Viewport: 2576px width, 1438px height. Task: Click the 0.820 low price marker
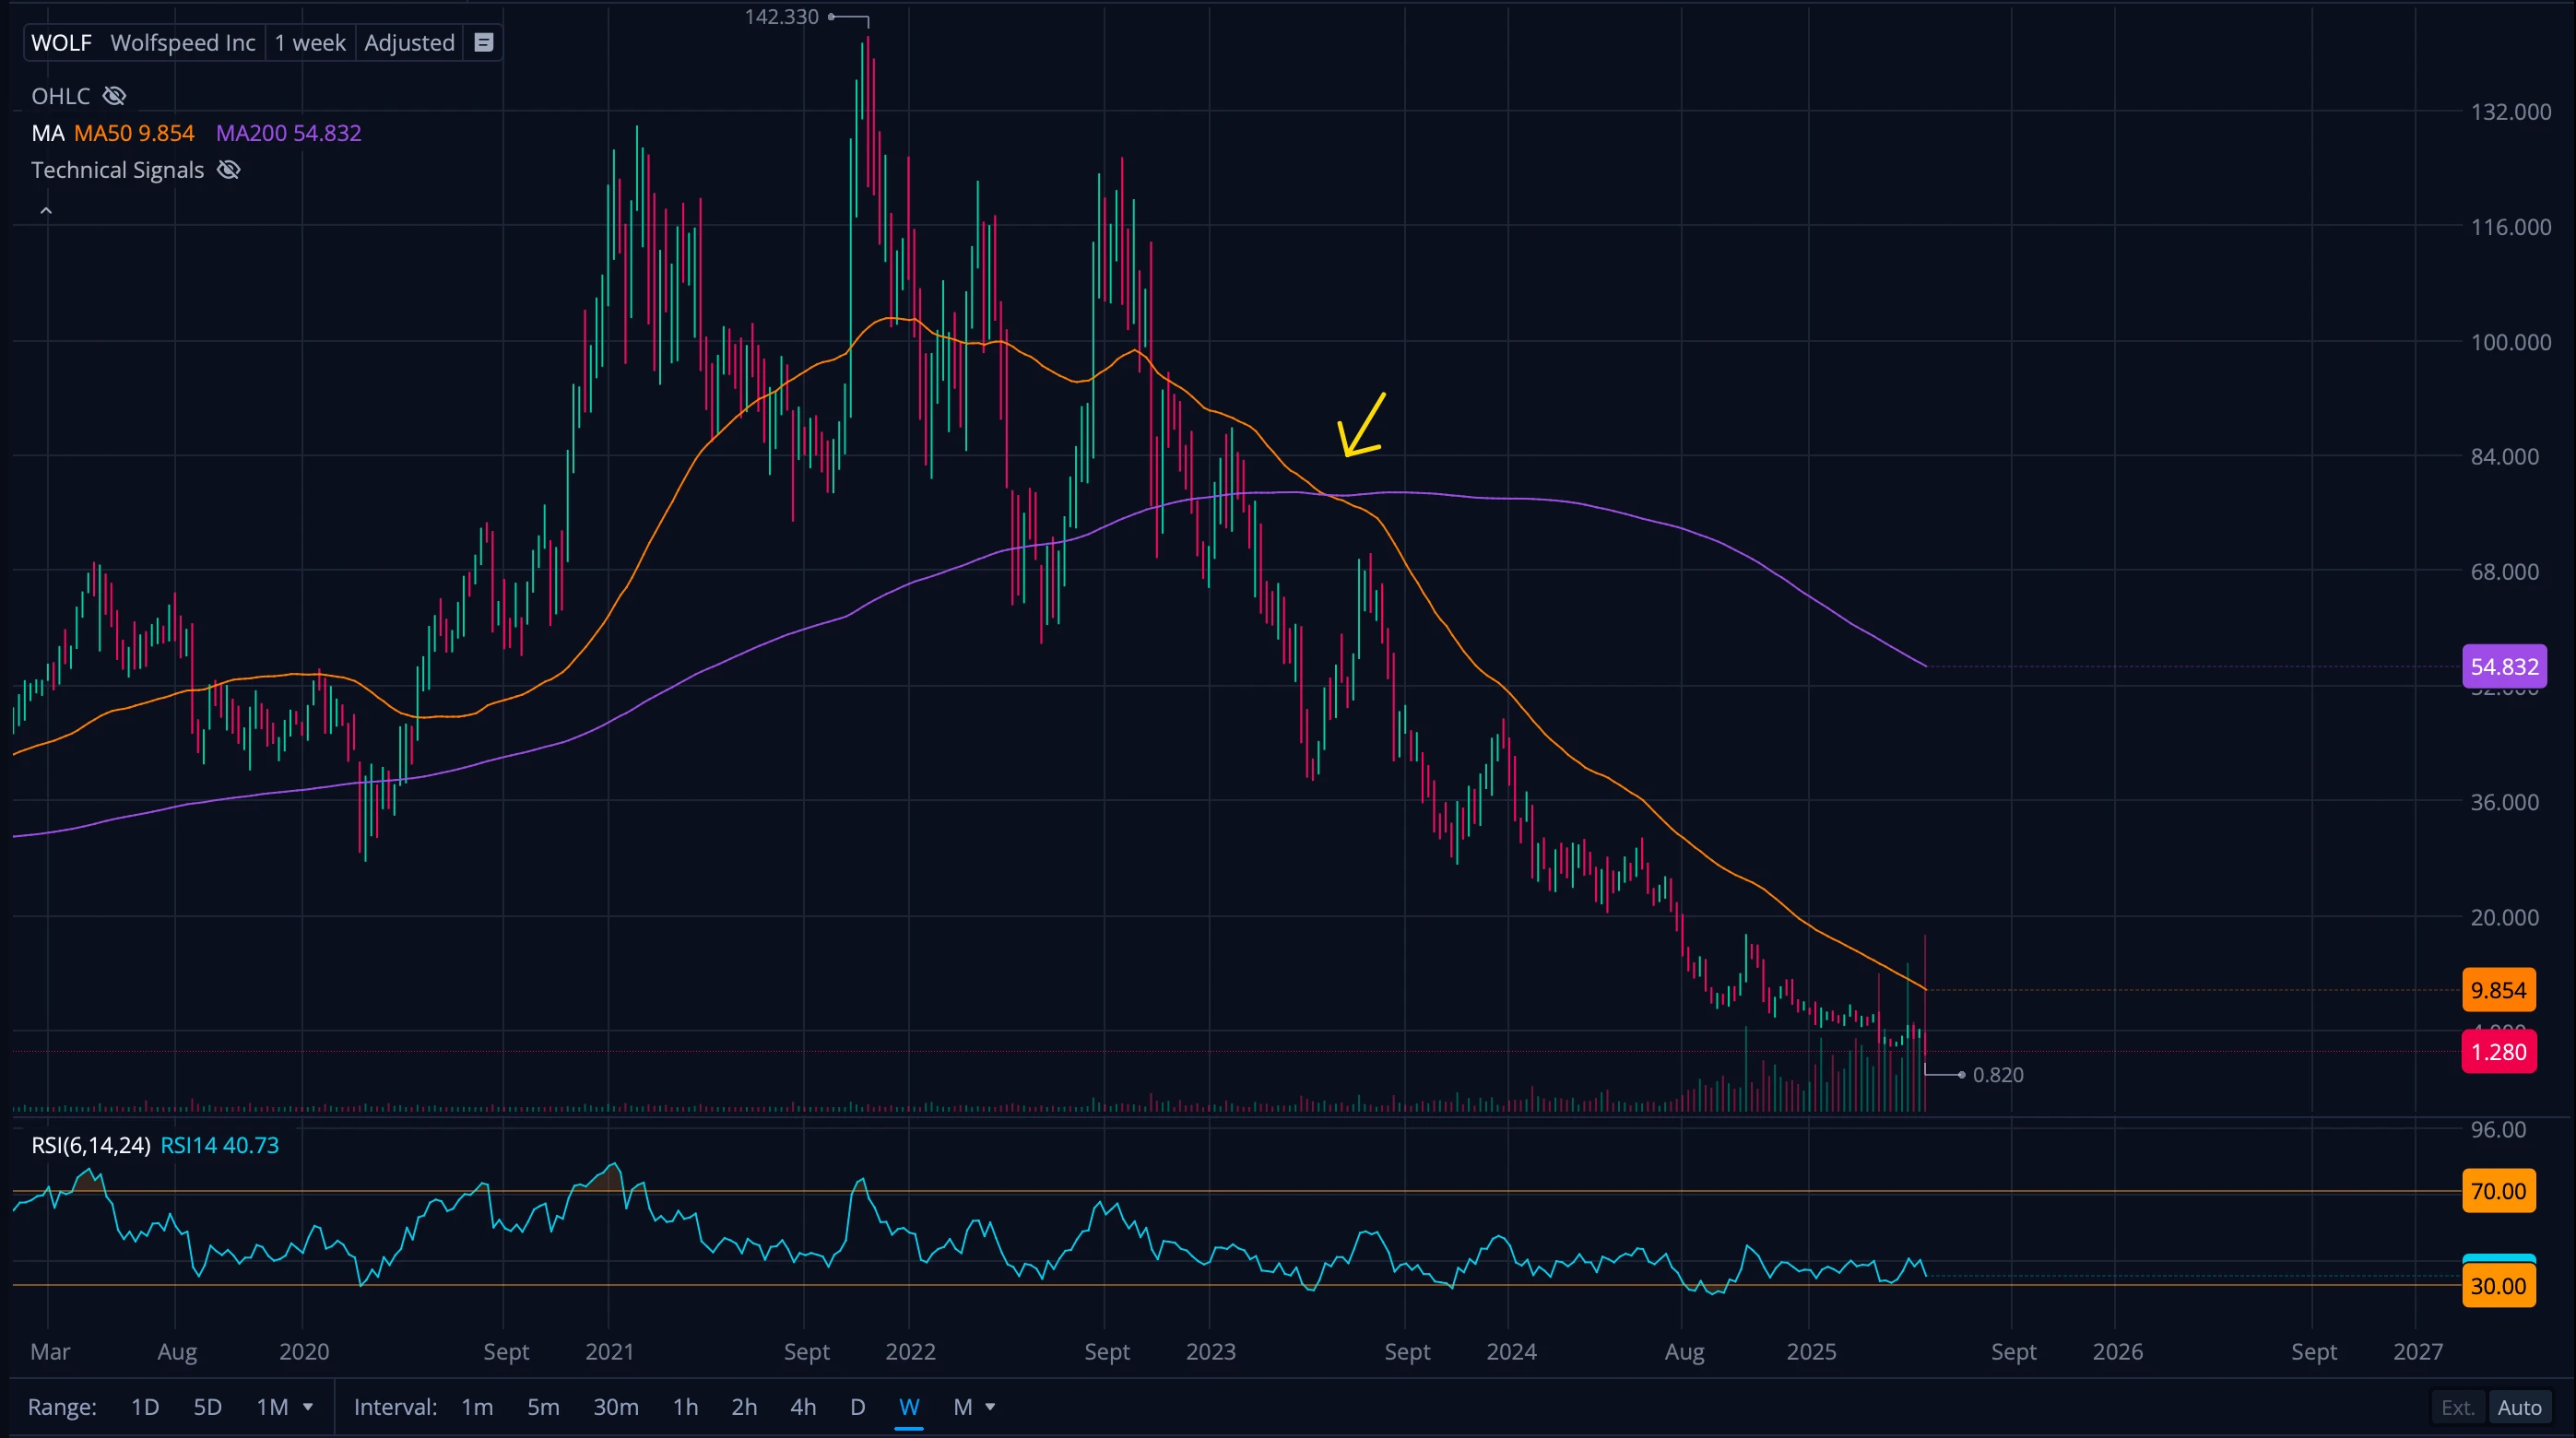pyautogui.click(x=1998, y=1075)
